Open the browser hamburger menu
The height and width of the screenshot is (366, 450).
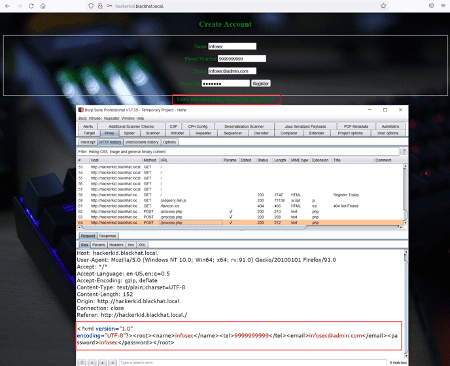(x=443, y=6)
